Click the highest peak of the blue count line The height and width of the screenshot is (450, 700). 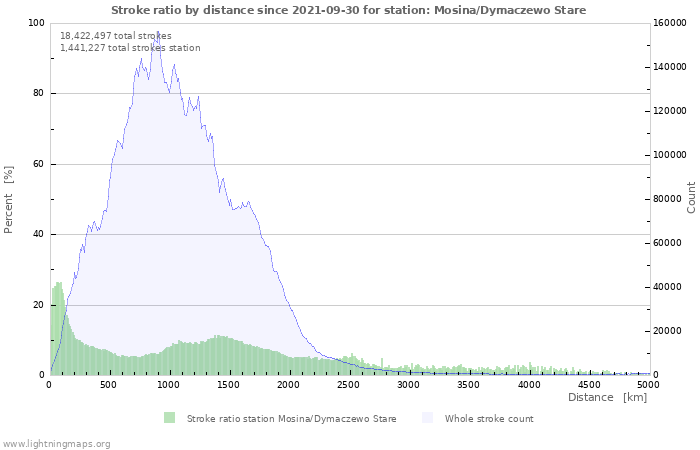click(158, 32)
